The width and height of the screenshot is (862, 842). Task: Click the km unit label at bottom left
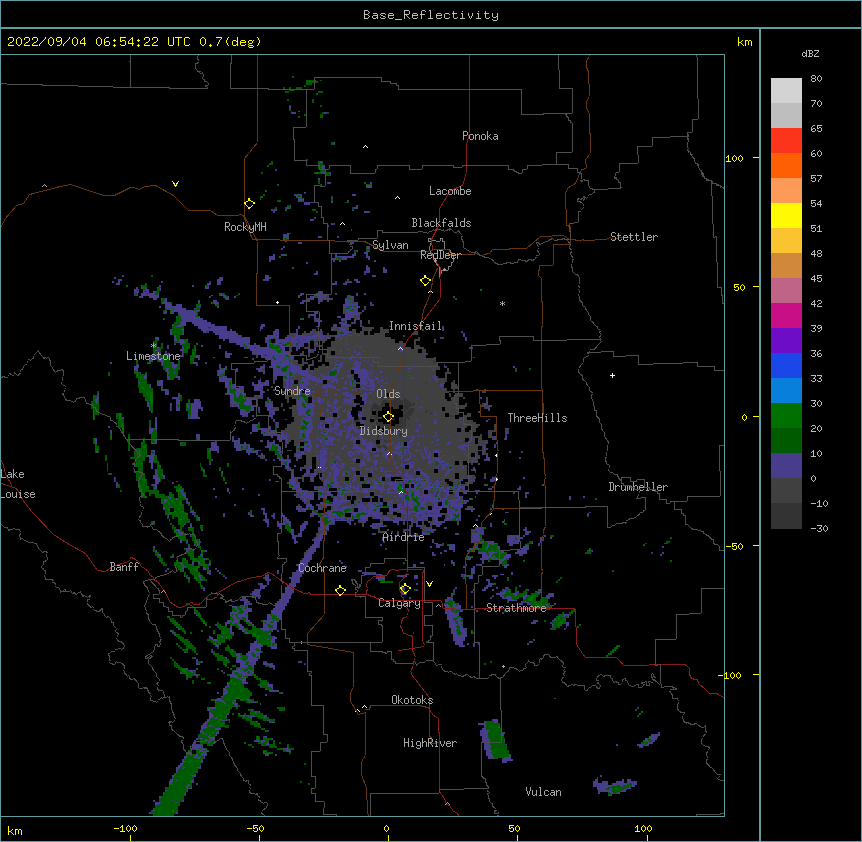(x=14, y=830)
